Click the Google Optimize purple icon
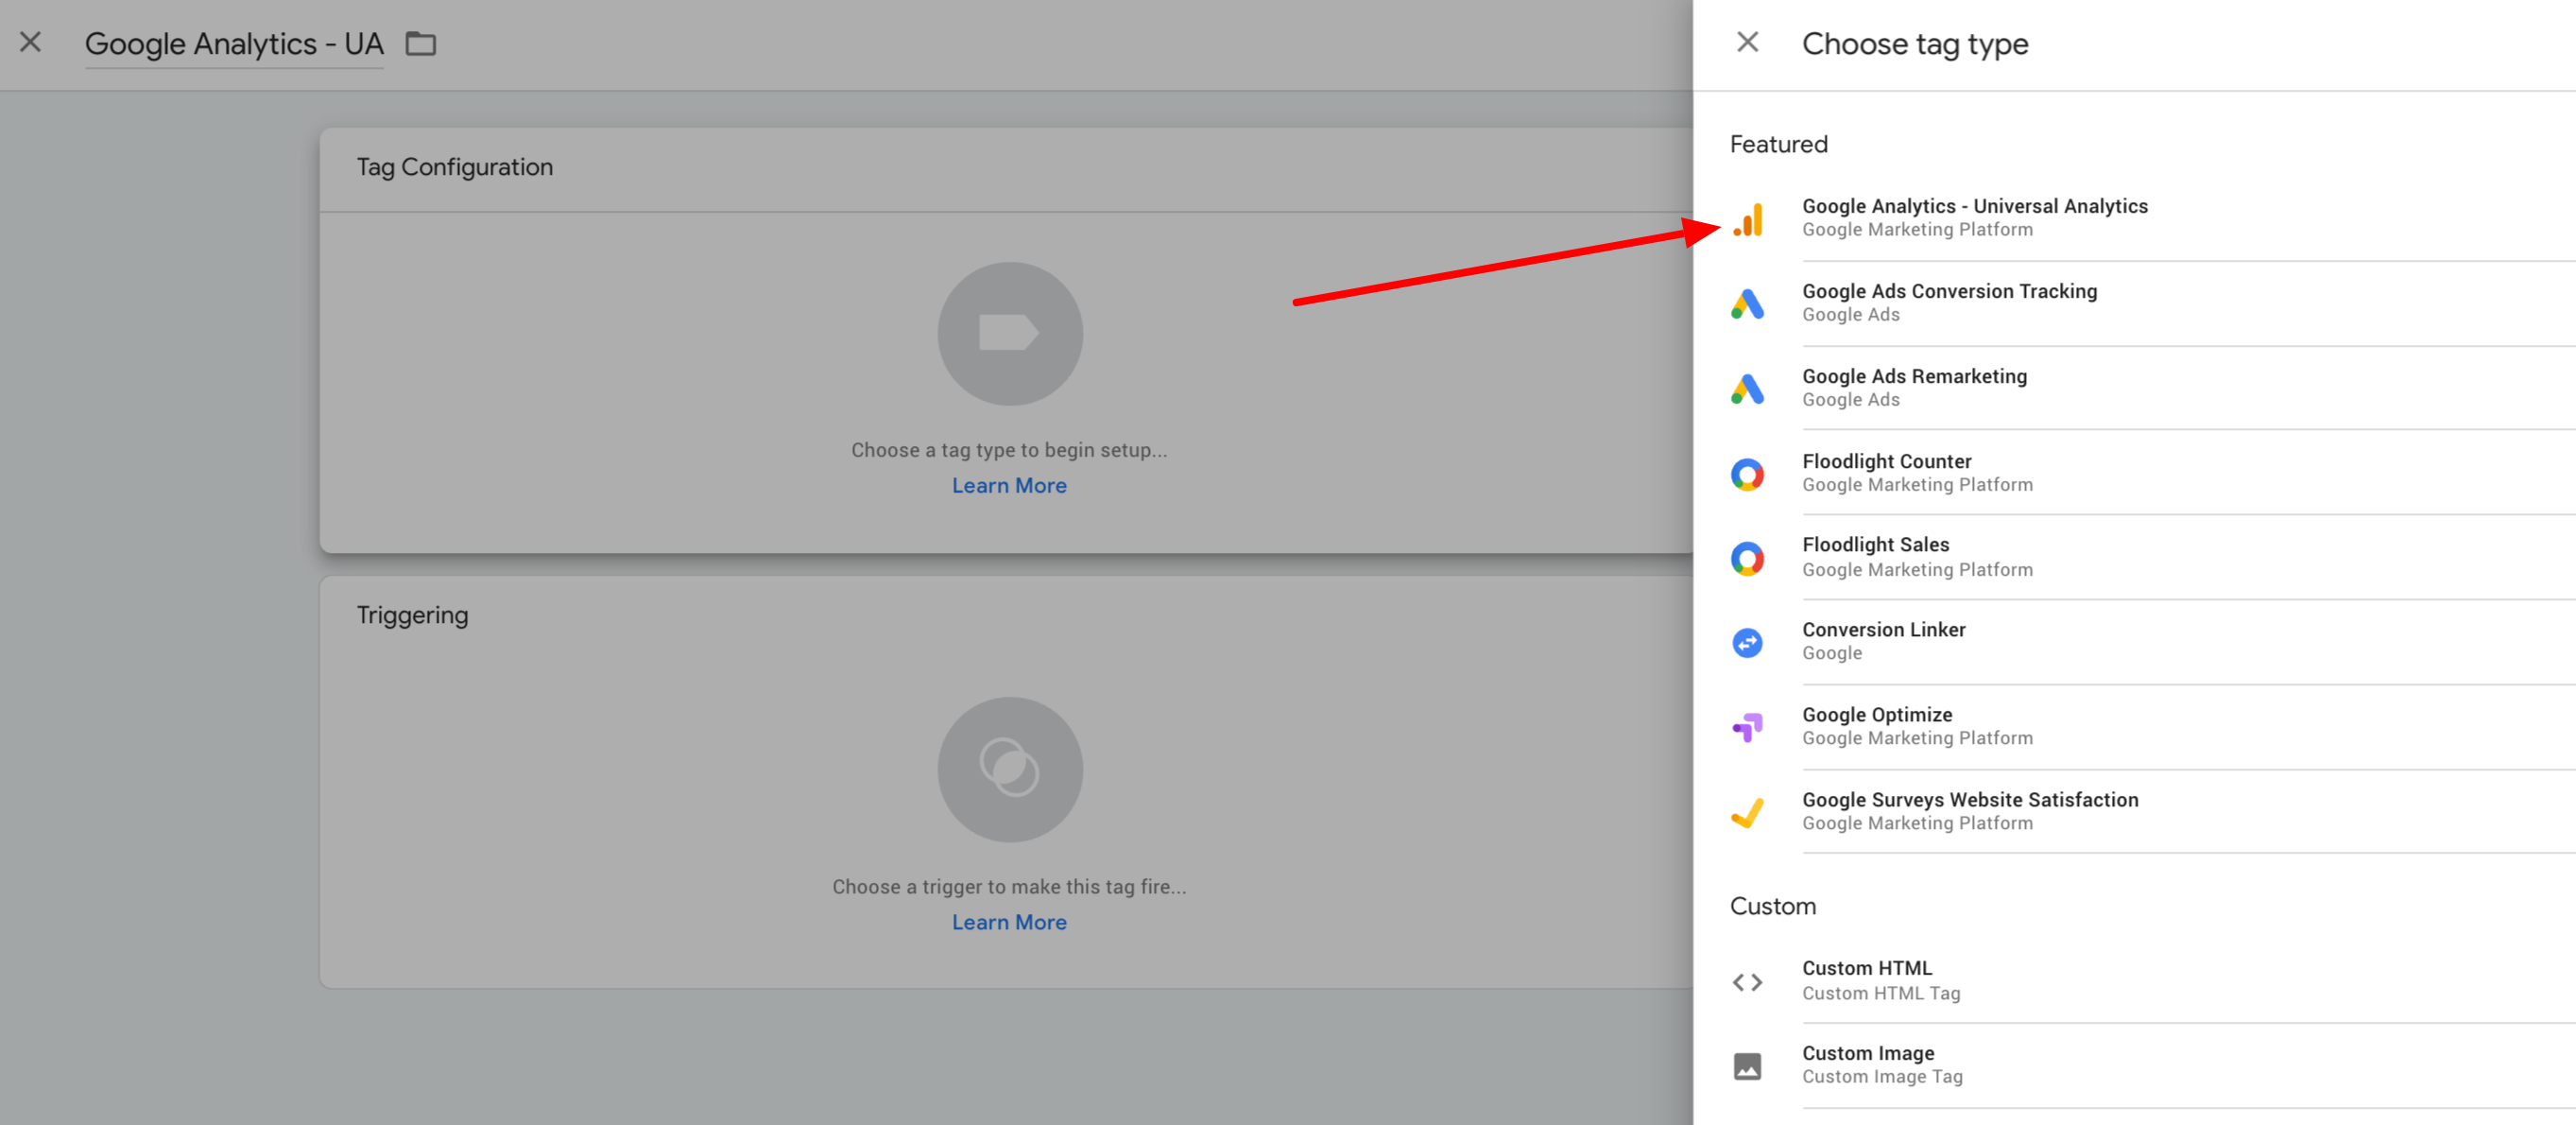This screenshot has height=1125, width=2576. point(1747,727)
